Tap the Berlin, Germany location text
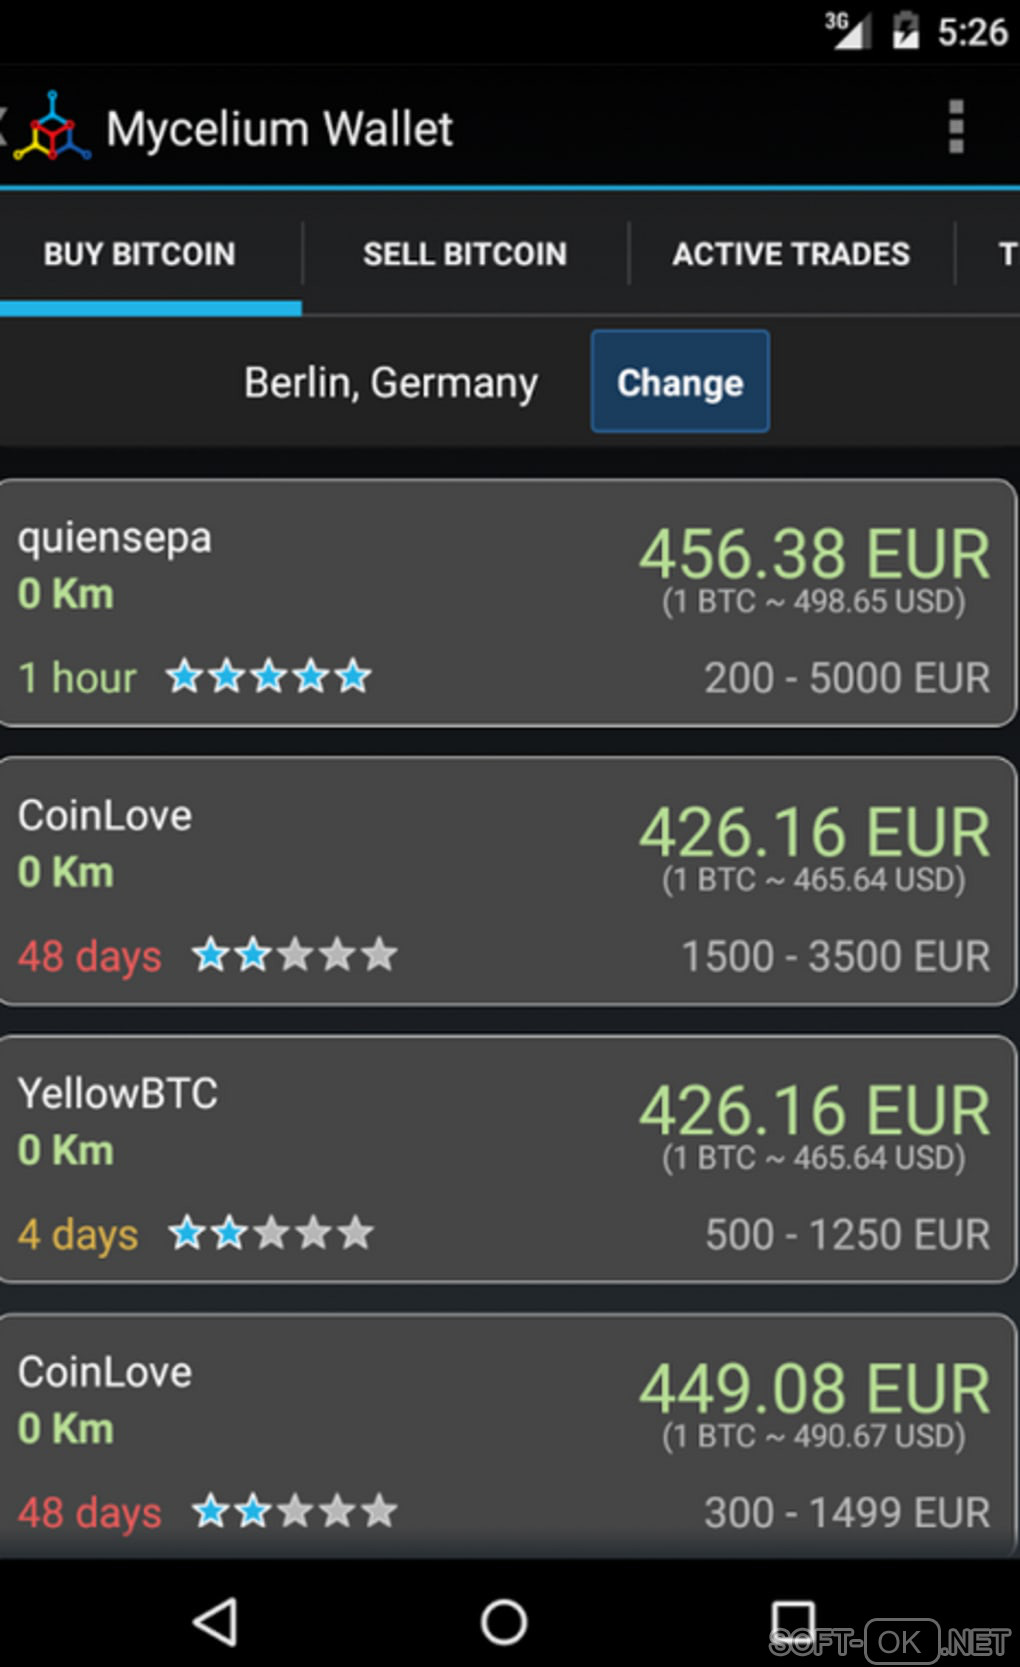 (x=391, y=382)
